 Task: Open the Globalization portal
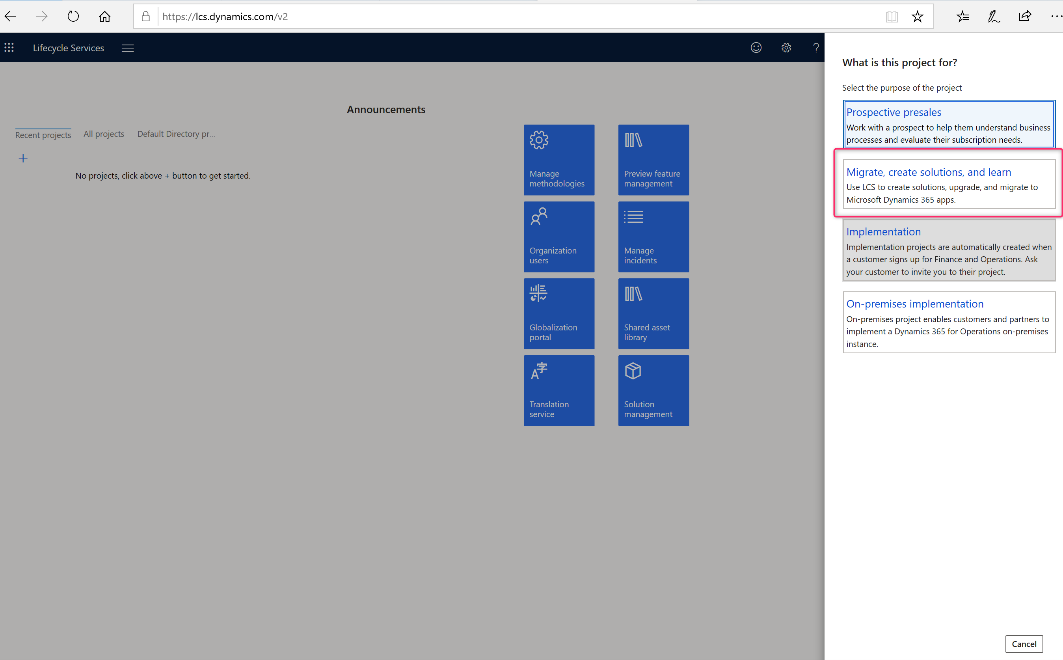coord(558,313)
